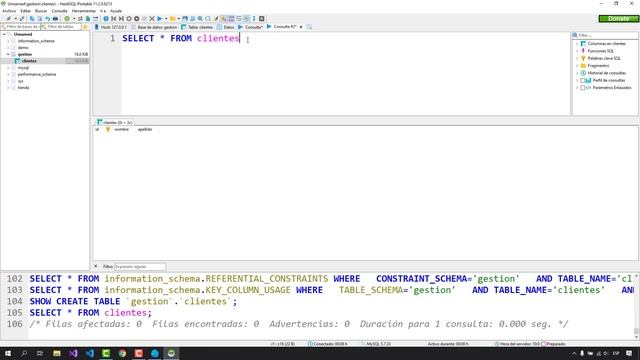The image size is (640, 360).
Task: Click the favorites star beside table filter
Action: pyautogui.click(x=85, y=27)
